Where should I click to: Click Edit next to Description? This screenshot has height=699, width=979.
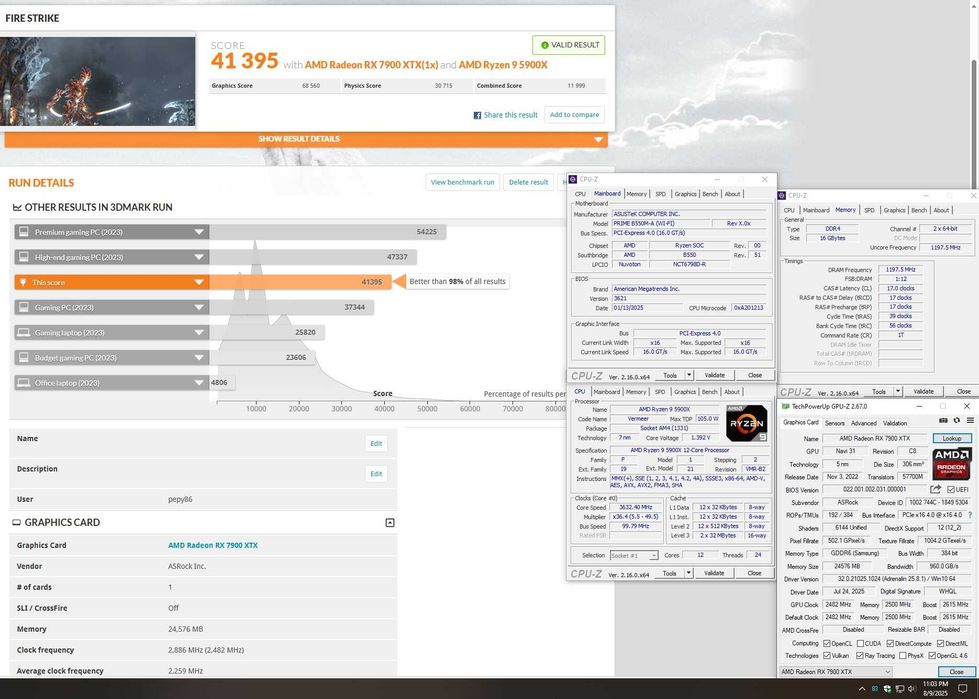coord(376,474)
